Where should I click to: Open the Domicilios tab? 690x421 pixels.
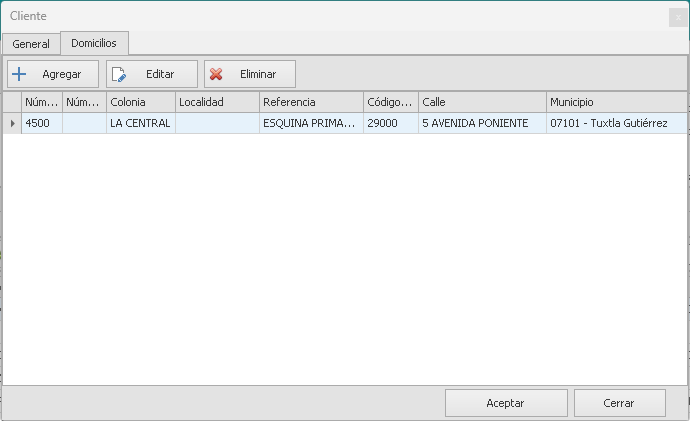tap(94, 43)
